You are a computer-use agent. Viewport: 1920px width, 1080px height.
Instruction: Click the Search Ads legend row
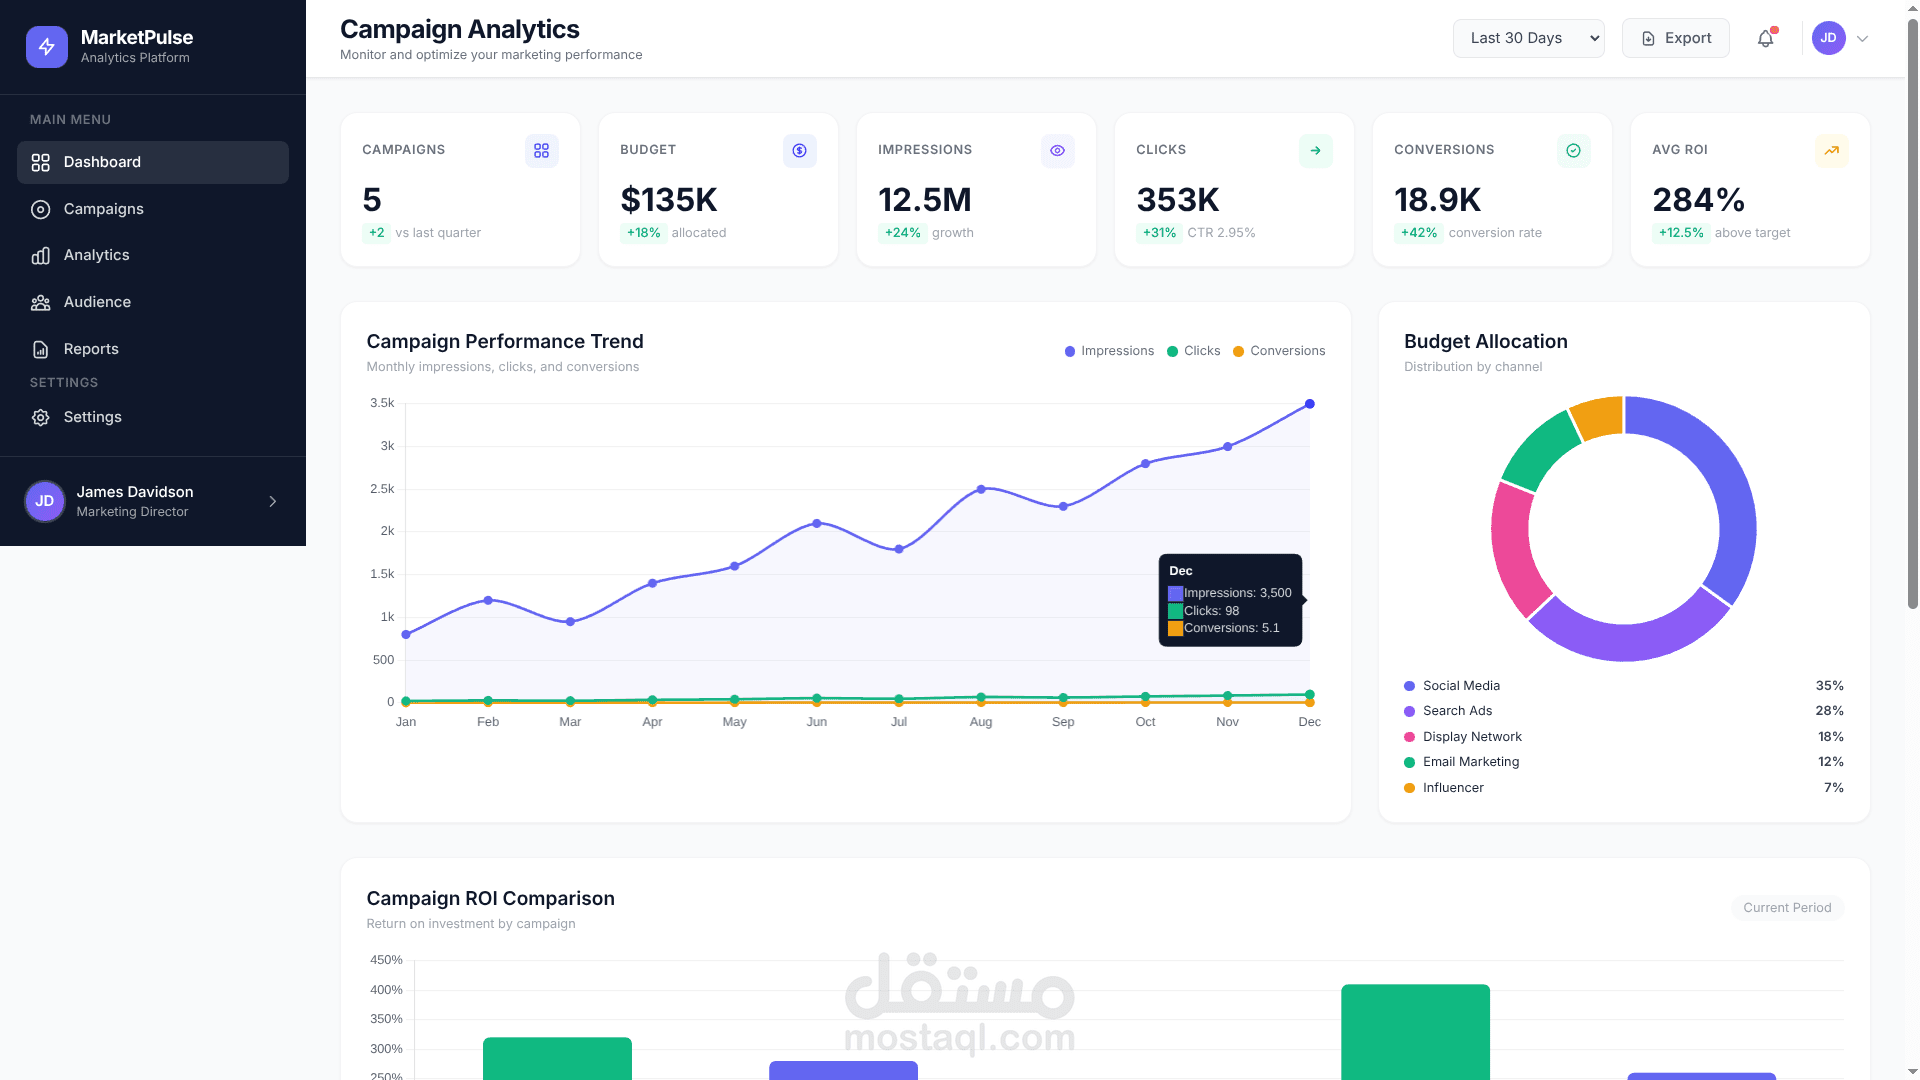(1623, 711)
